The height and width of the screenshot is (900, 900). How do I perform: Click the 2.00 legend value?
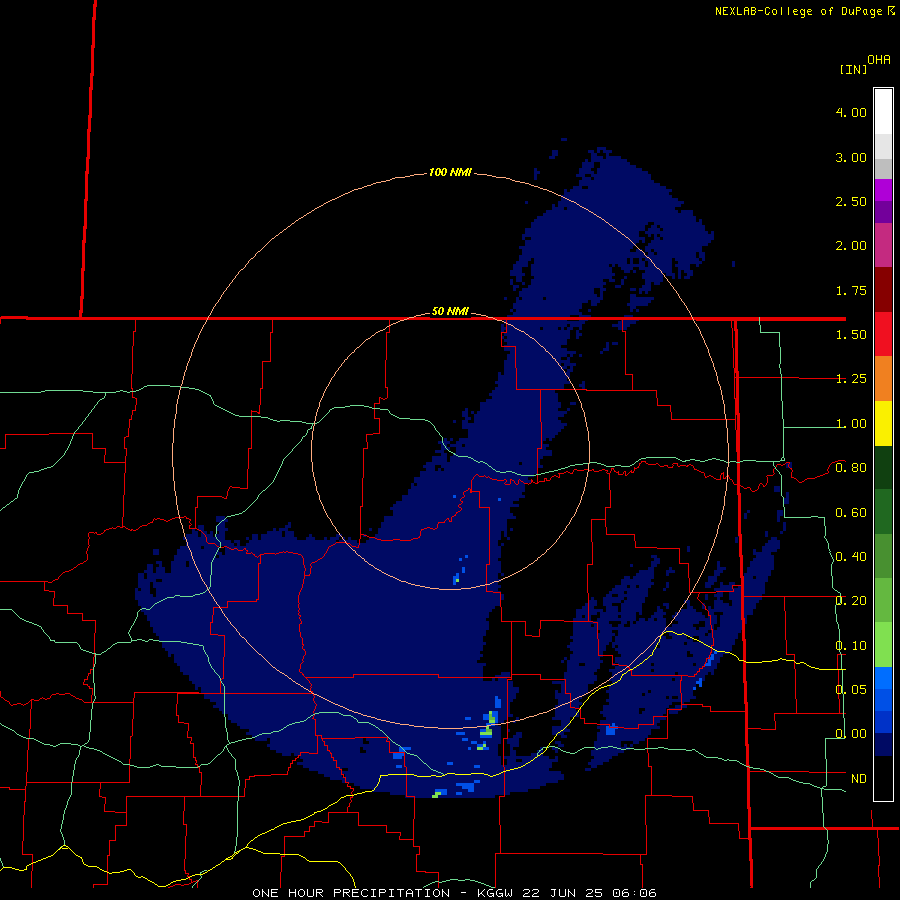point(851,246)
